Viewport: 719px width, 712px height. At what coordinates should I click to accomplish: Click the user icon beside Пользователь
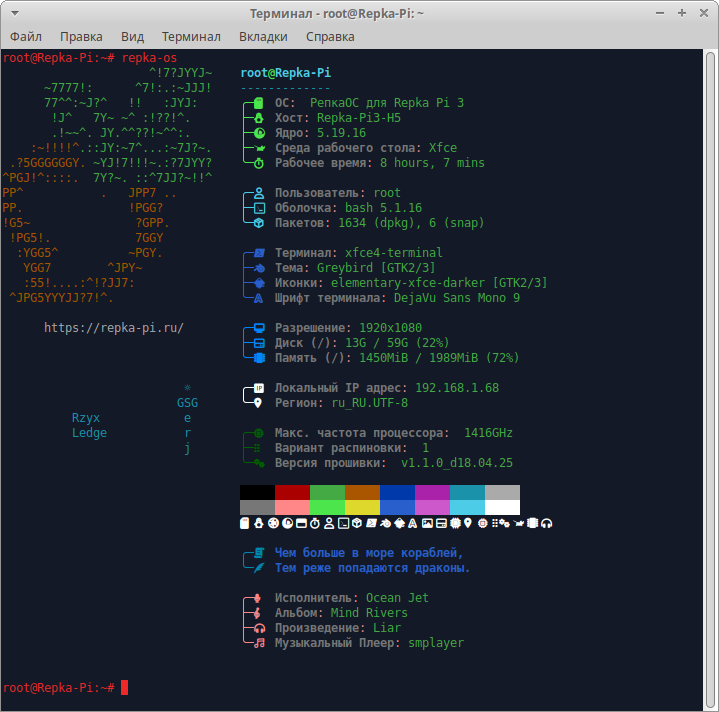tap(259, 193)
